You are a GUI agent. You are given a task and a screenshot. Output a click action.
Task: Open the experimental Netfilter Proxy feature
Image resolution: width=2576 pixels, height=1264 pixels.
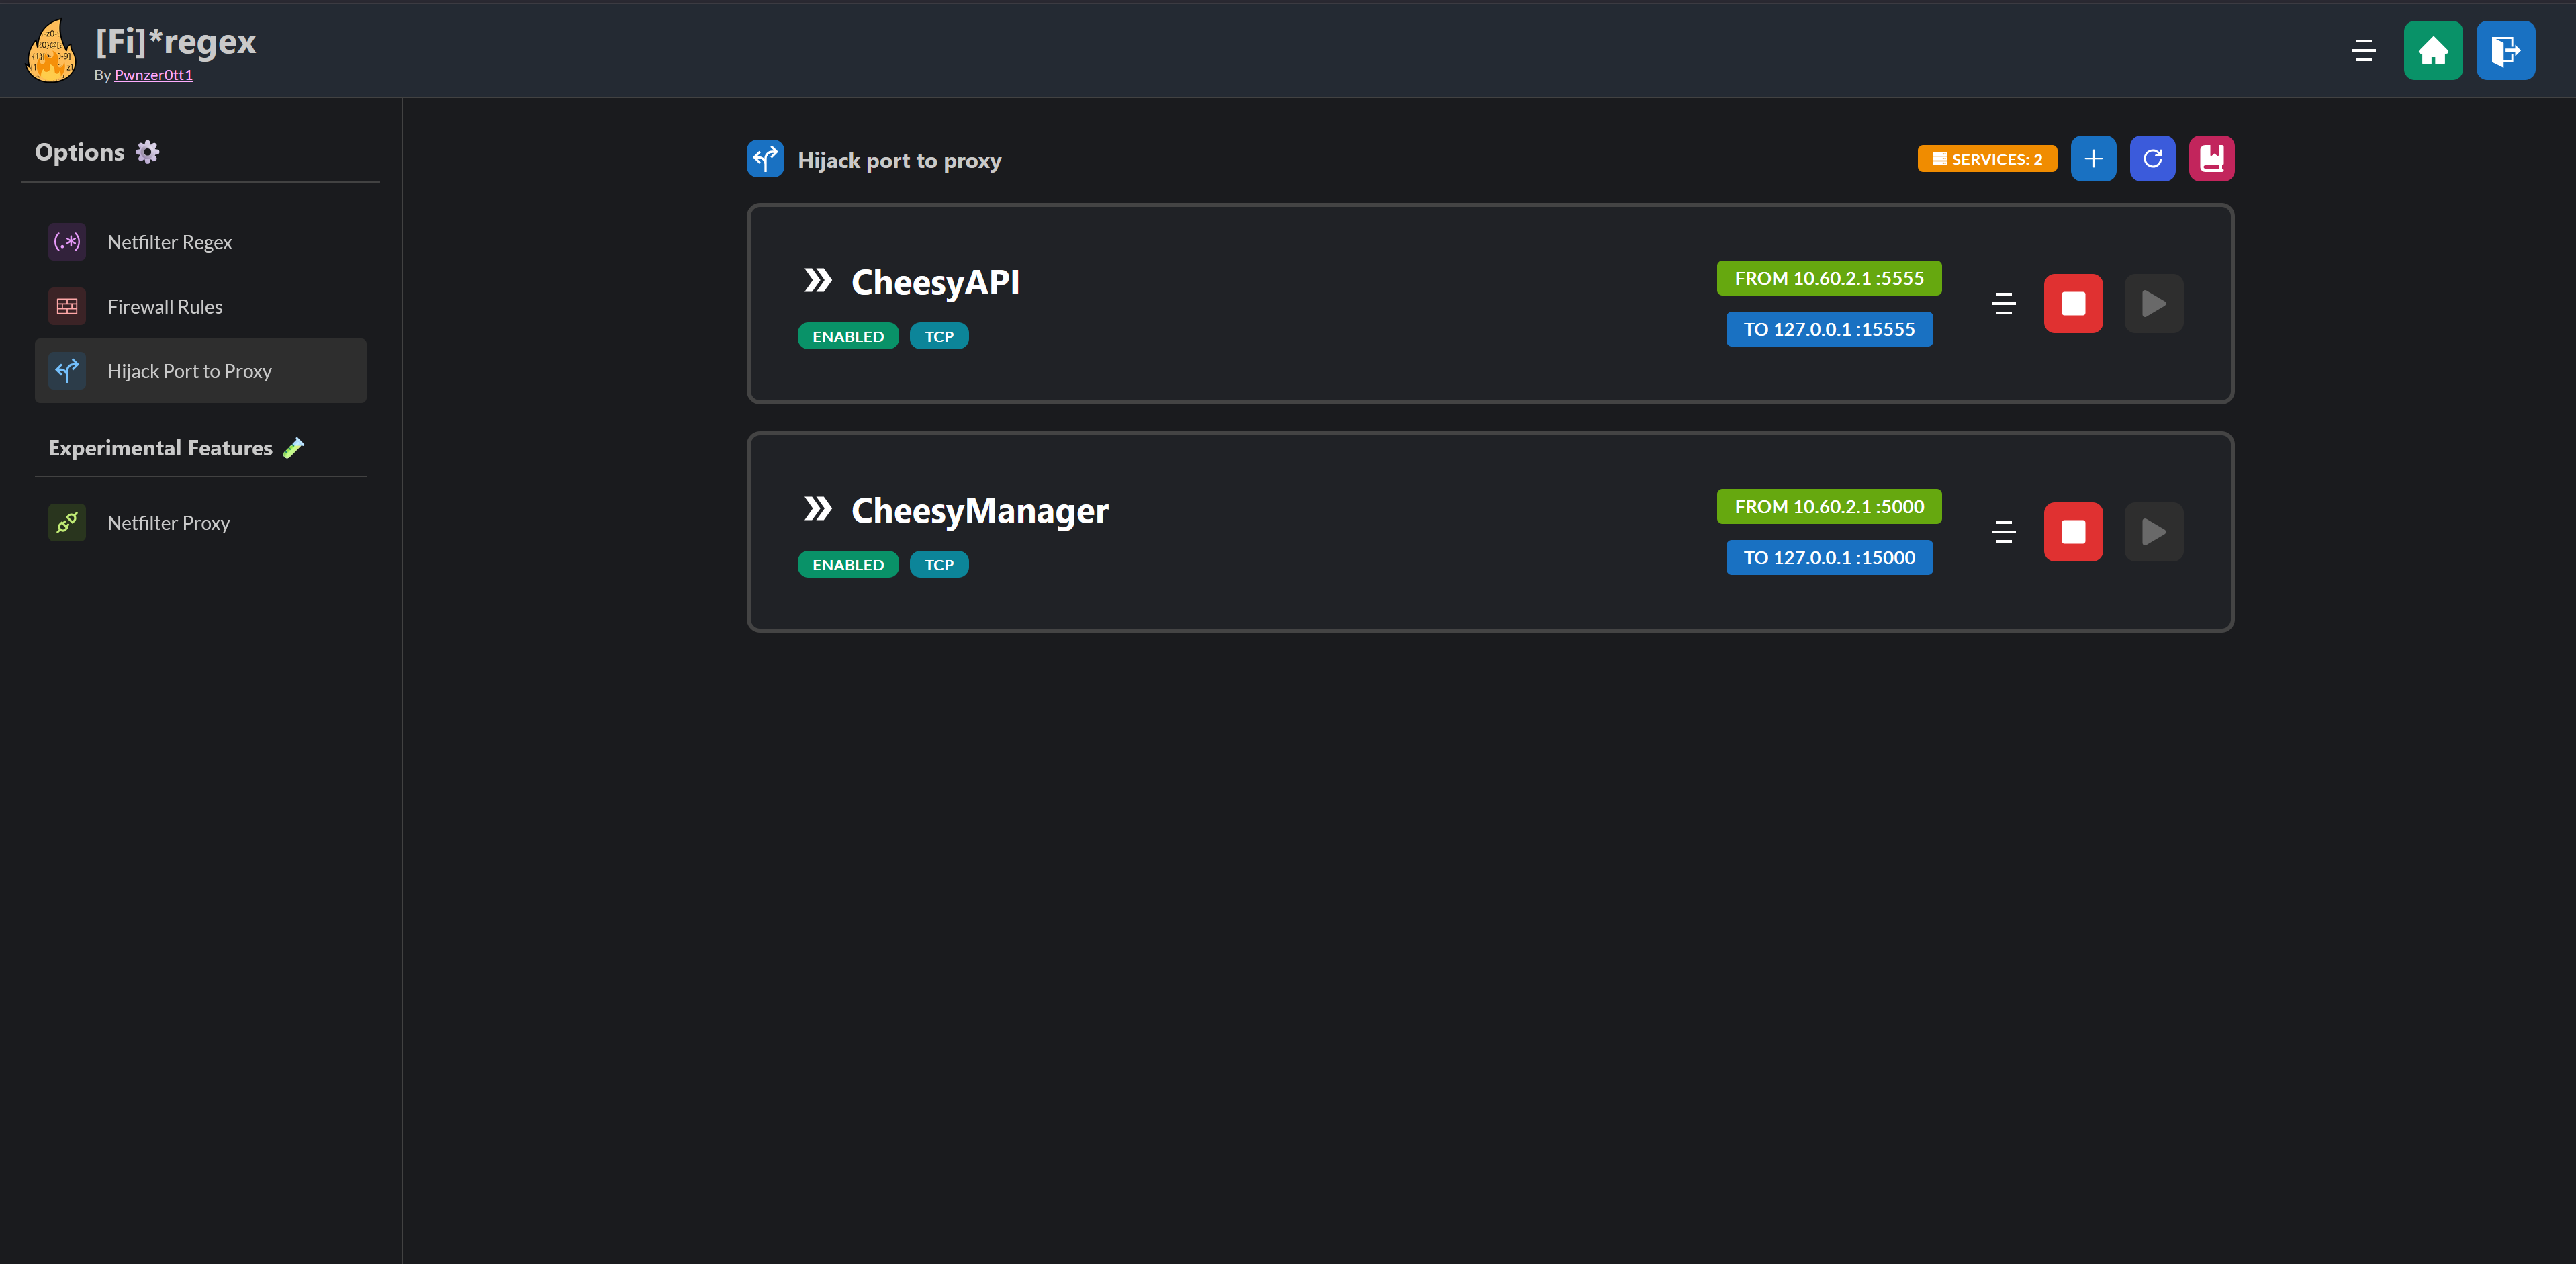coord(168,522)
